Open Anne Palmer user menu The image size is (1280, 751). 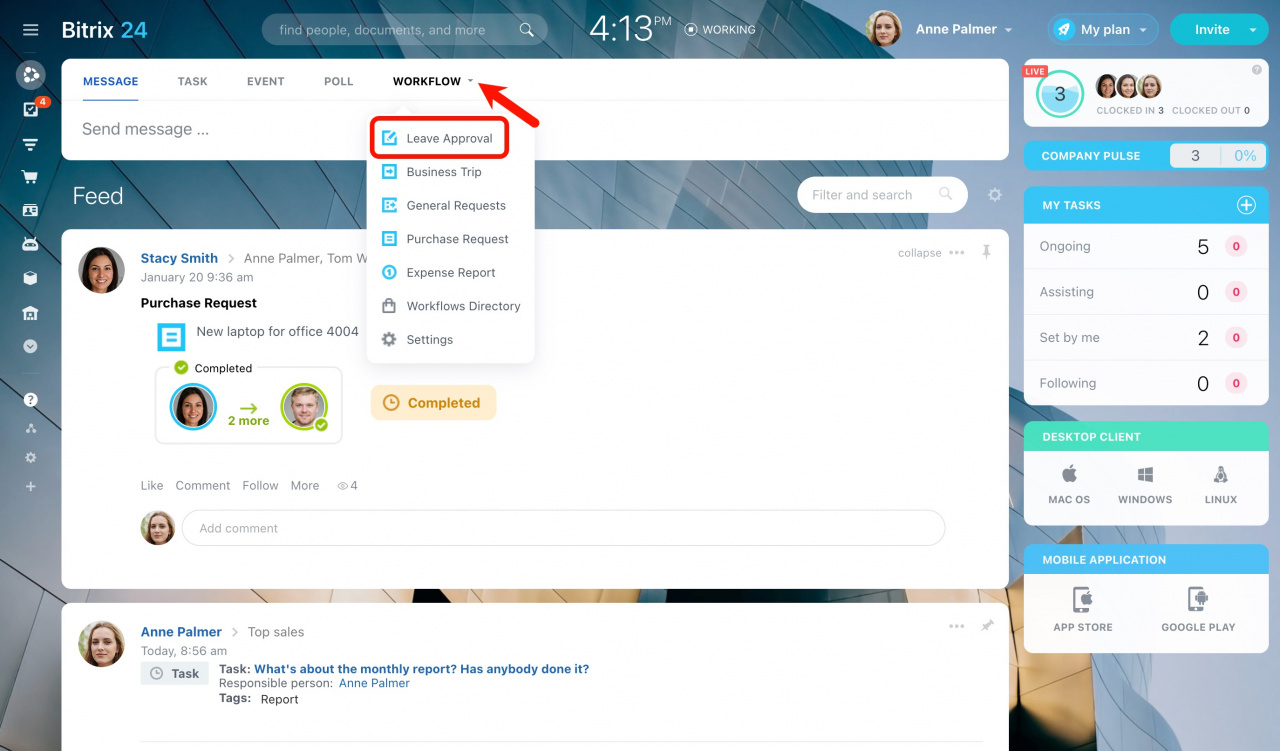point(940,29)
